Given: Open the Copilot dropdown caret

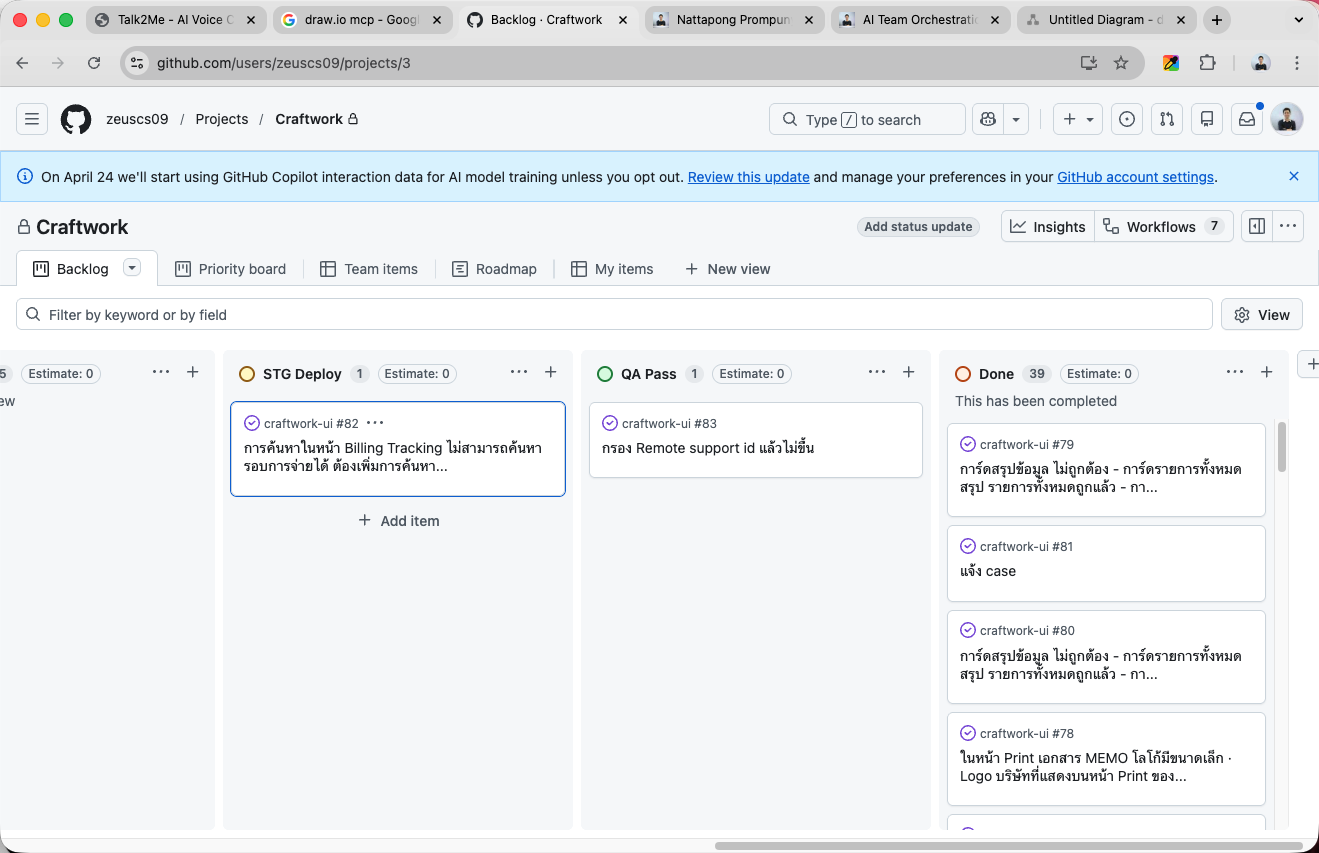Looking at the screenshot, I should click(x=1016, y=119).
